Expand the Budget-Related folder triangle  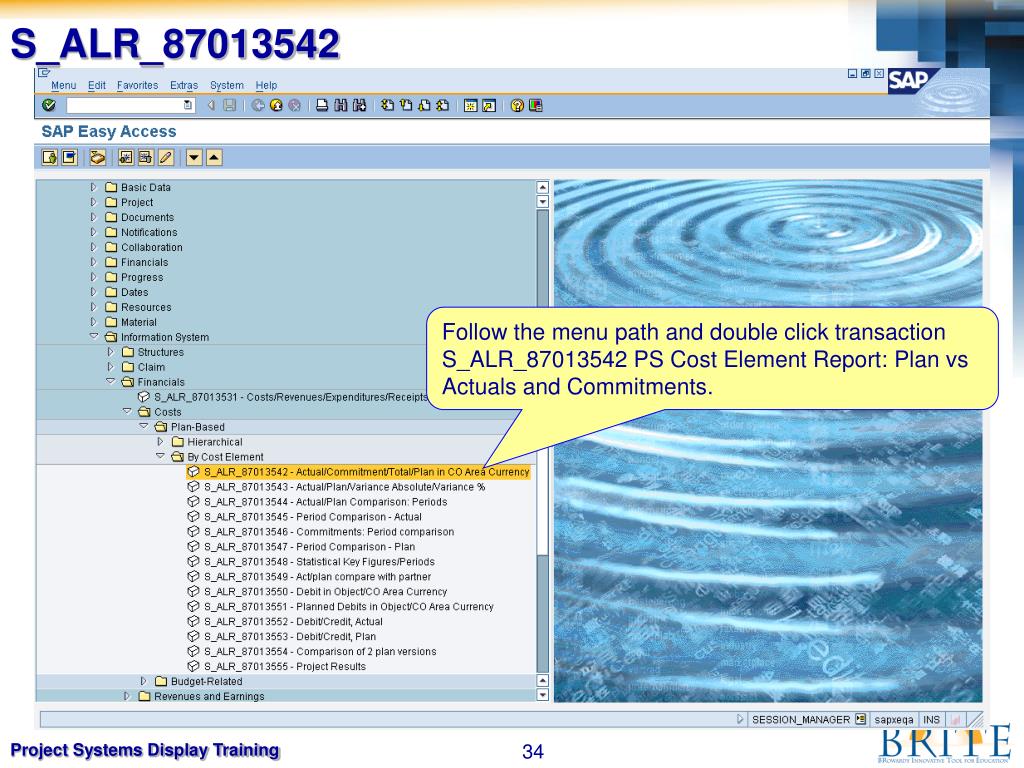point(144,681)
